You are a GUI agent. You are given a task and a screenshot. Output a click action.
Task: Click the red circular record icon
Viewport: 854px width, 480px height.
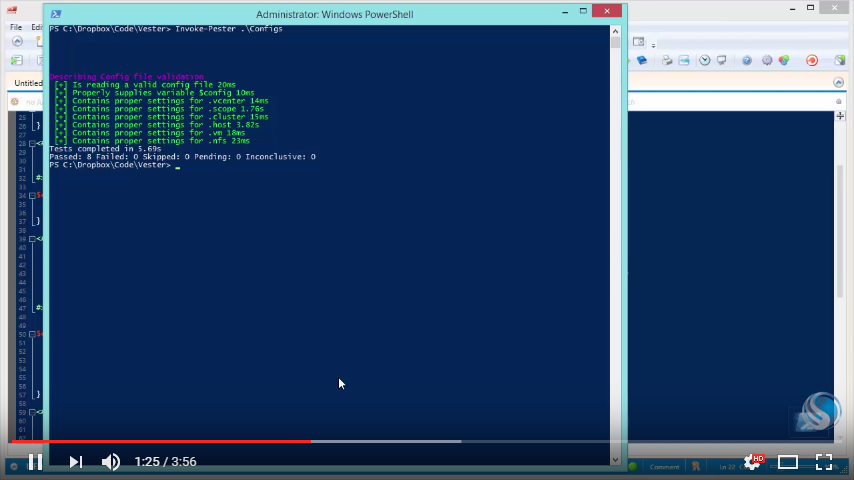pos(812,60)
